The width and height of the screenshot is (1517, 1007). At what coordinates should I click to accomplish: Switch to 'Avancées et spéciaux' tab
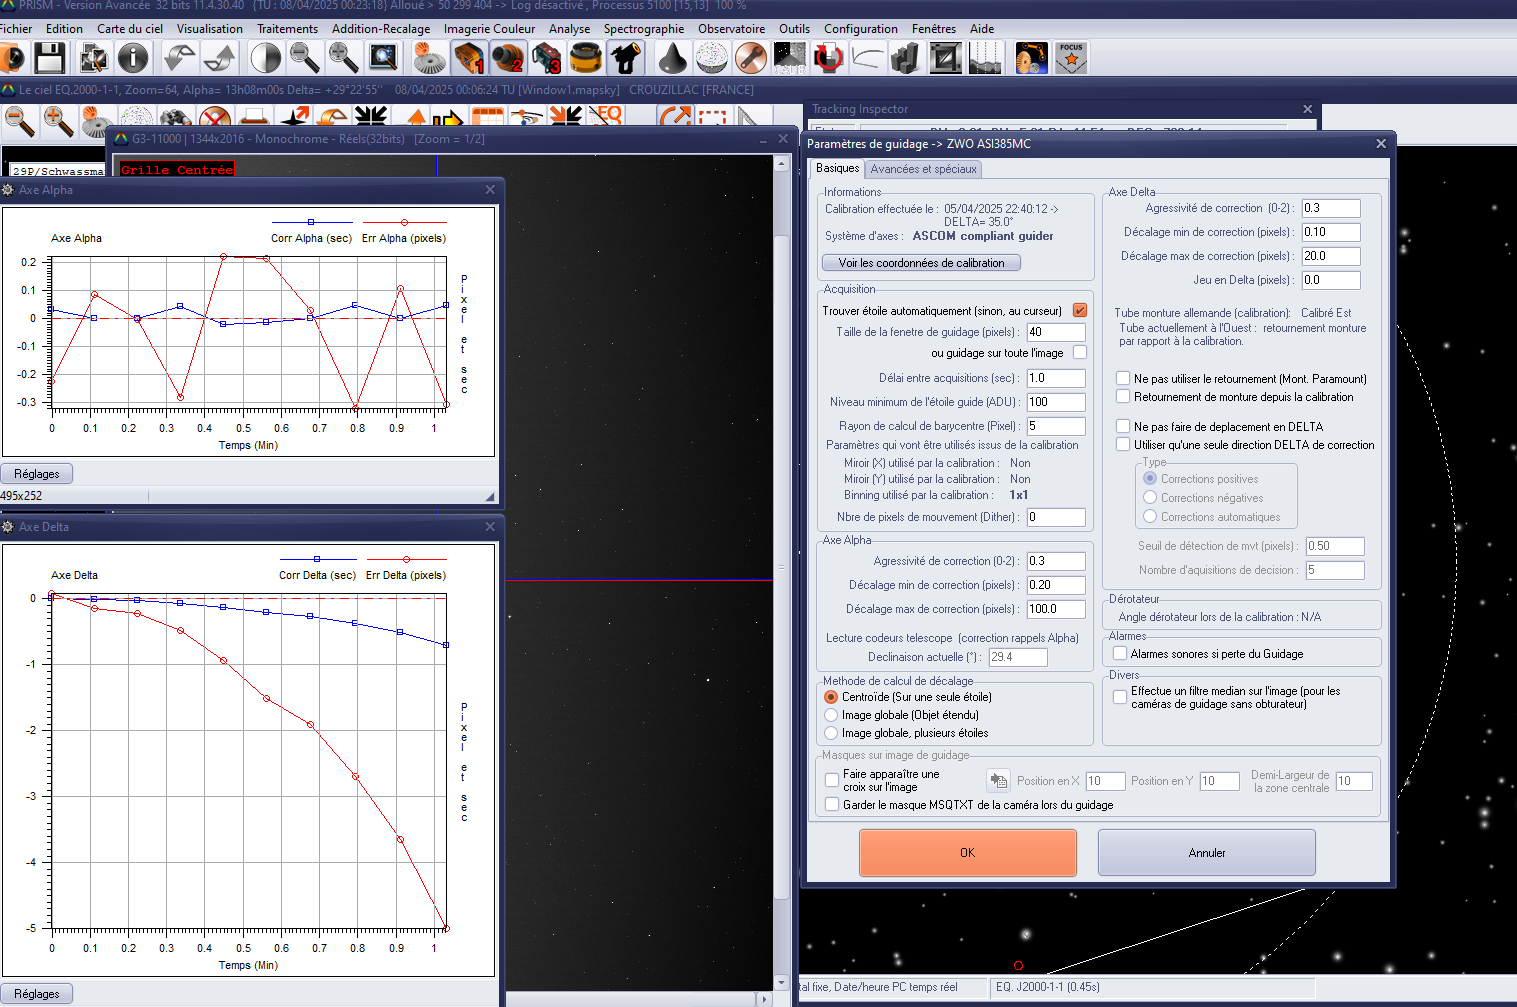923,169
